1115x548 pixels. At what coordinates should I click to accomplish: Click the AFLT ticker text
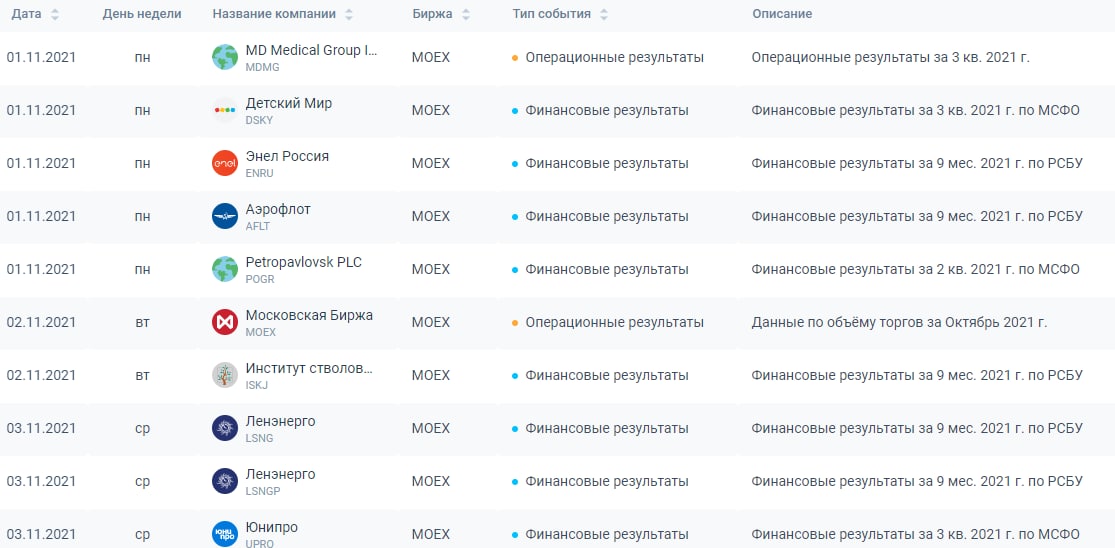(x=257, y=226)
